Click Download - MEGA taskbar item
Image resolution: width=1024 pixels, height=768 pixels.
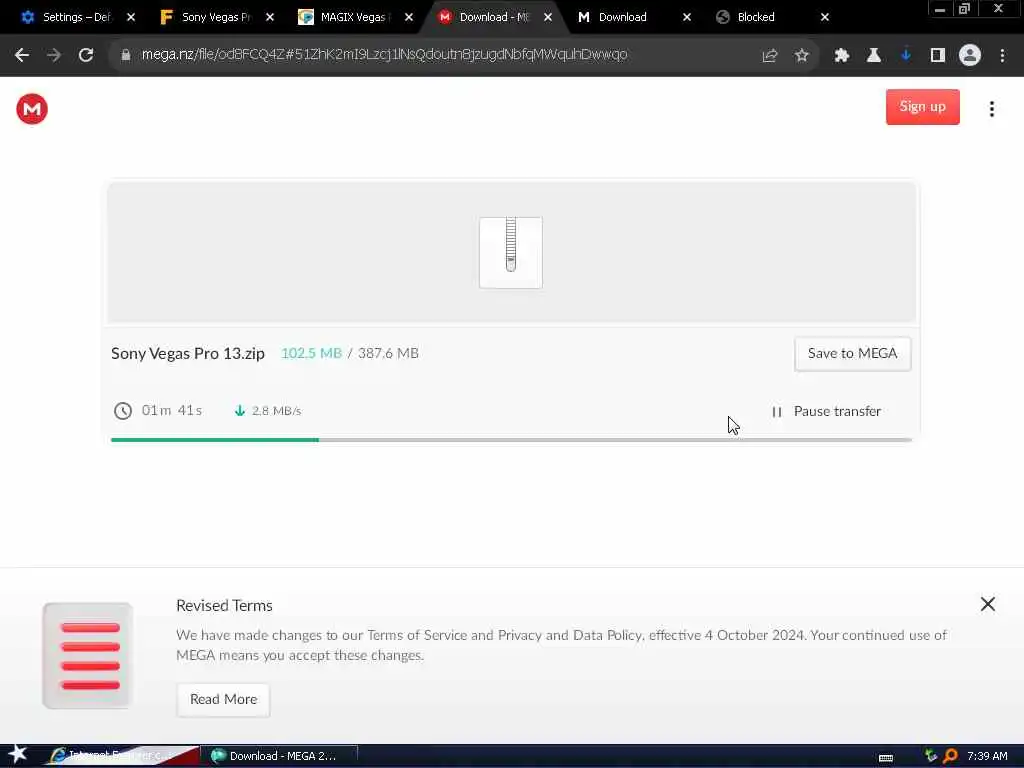coord(278,756)
